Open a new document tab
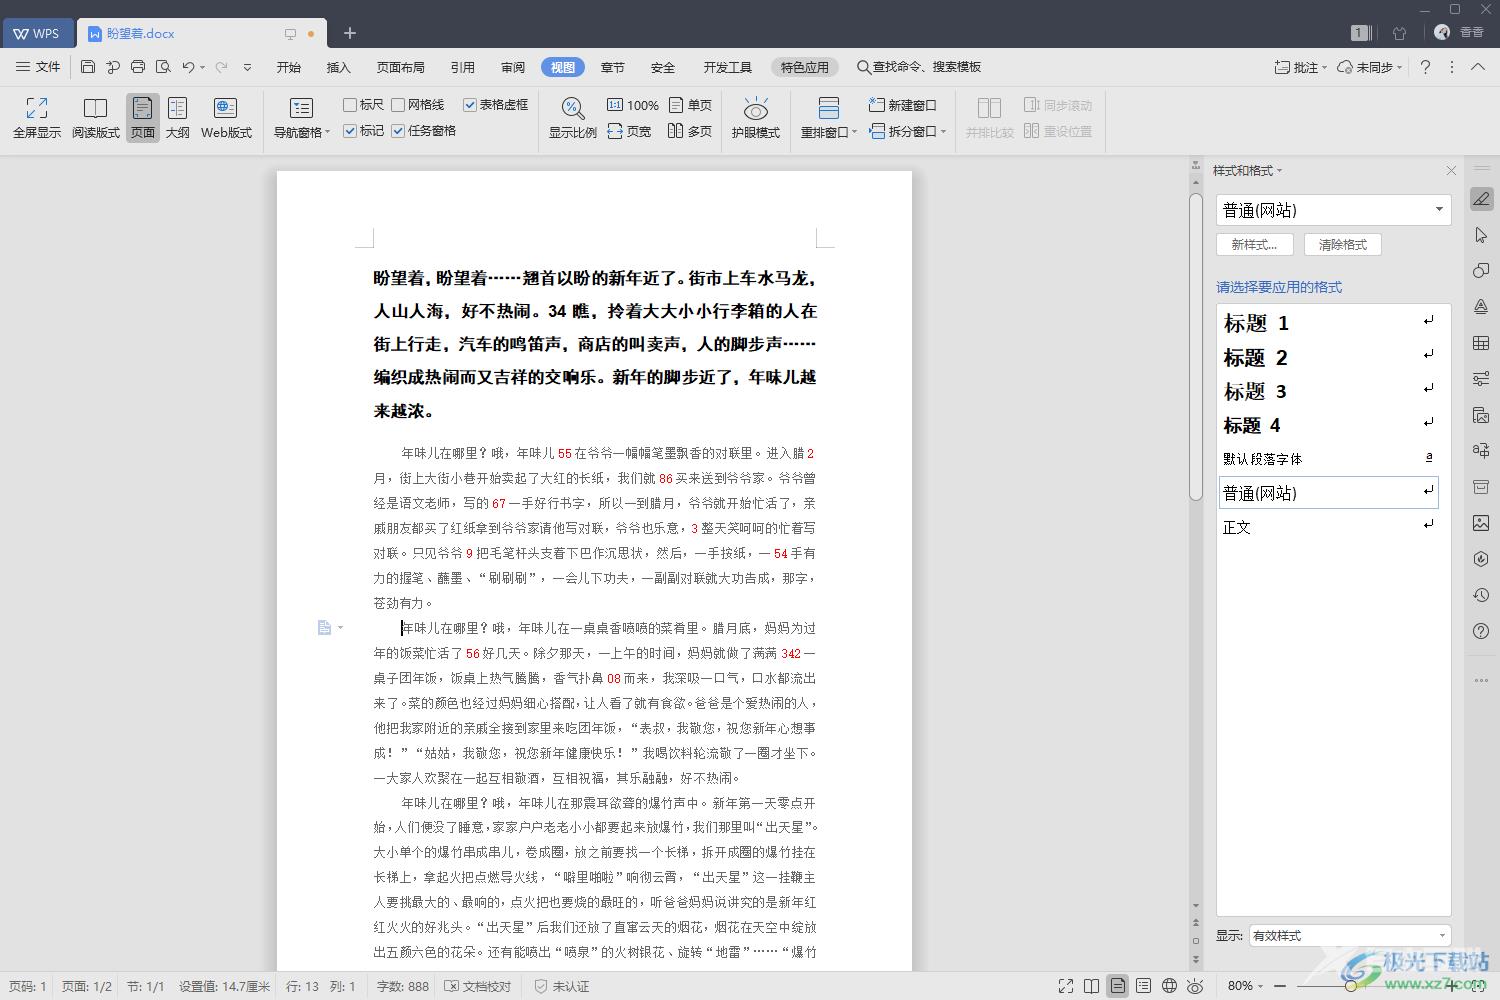The width and height of the screenshot is (1500, 1000). [x=350, y=33]
